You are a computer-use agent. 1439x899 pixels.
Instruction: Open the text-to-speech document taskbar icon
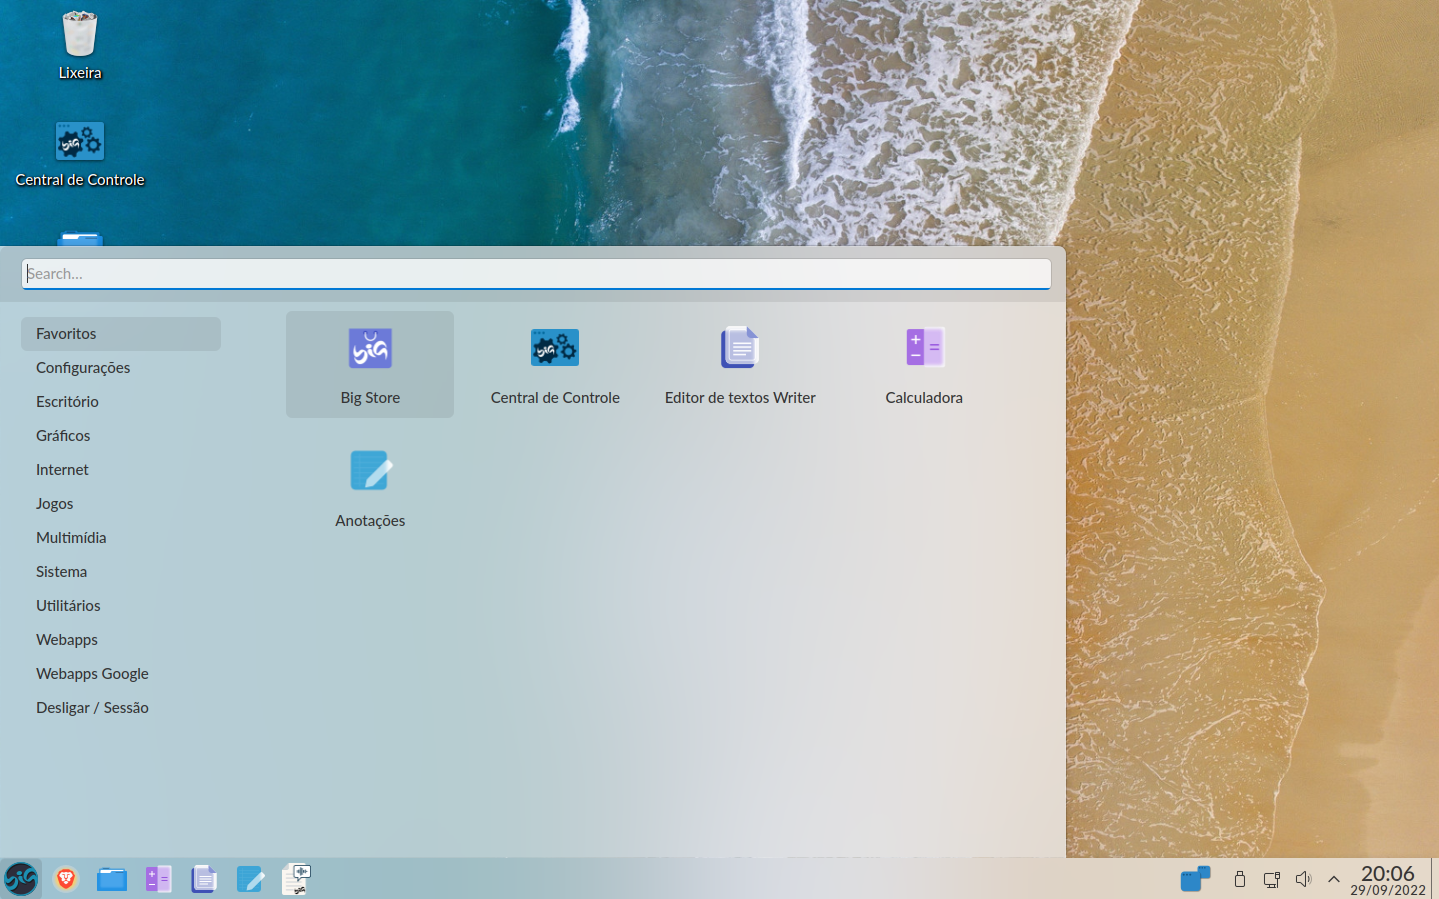296,879
